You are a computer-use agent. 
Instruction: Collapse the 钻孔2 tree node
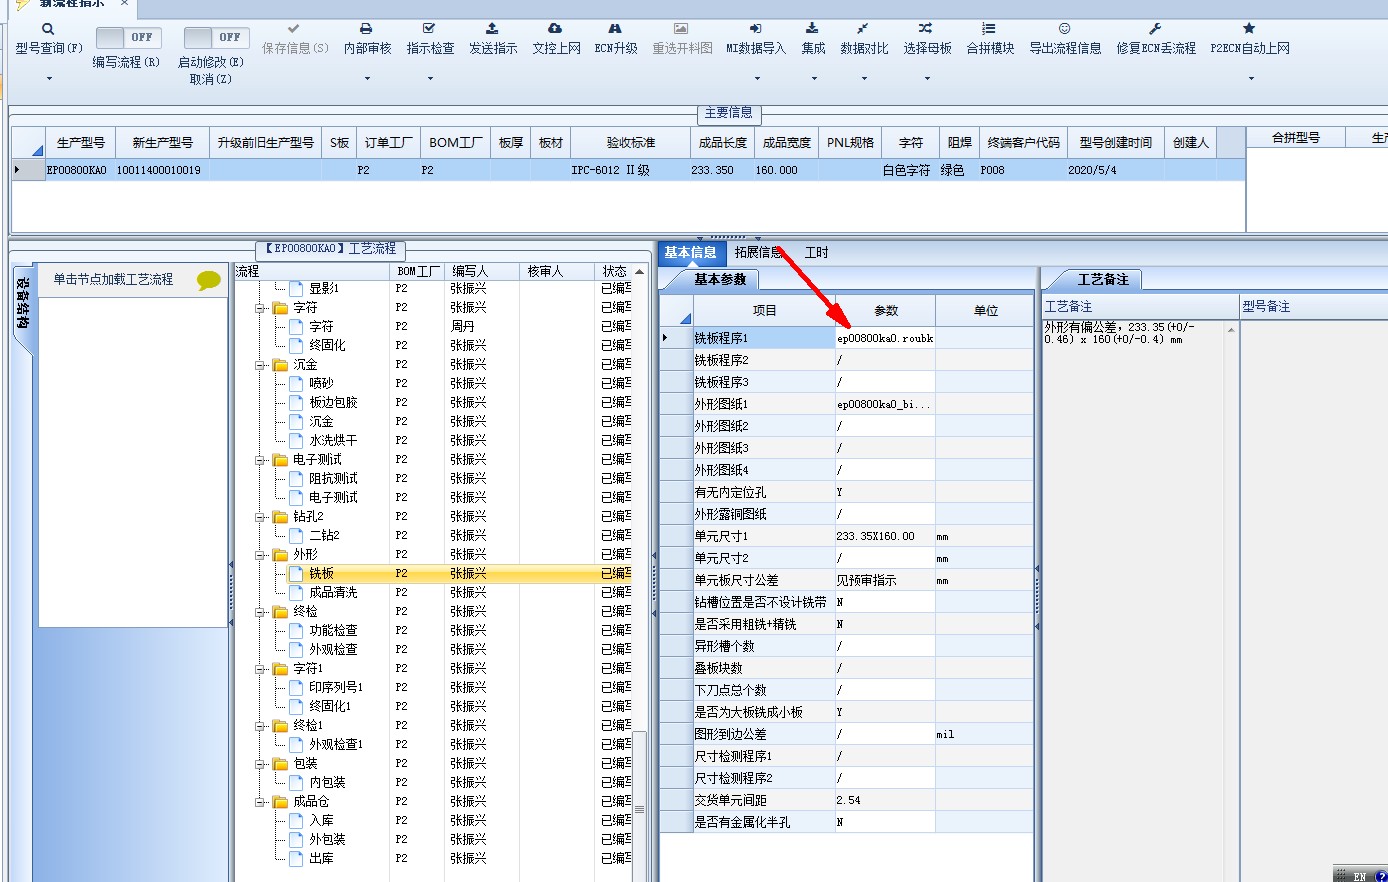[260, 517]
